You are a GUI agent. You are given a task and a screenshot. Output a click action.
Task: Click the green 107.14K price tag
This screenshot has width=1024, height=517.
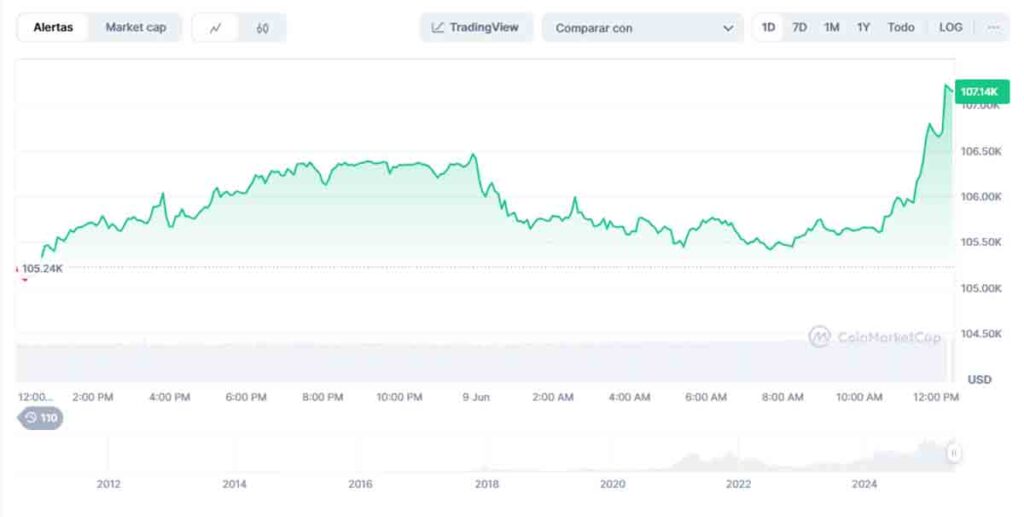tap(979, 92)
